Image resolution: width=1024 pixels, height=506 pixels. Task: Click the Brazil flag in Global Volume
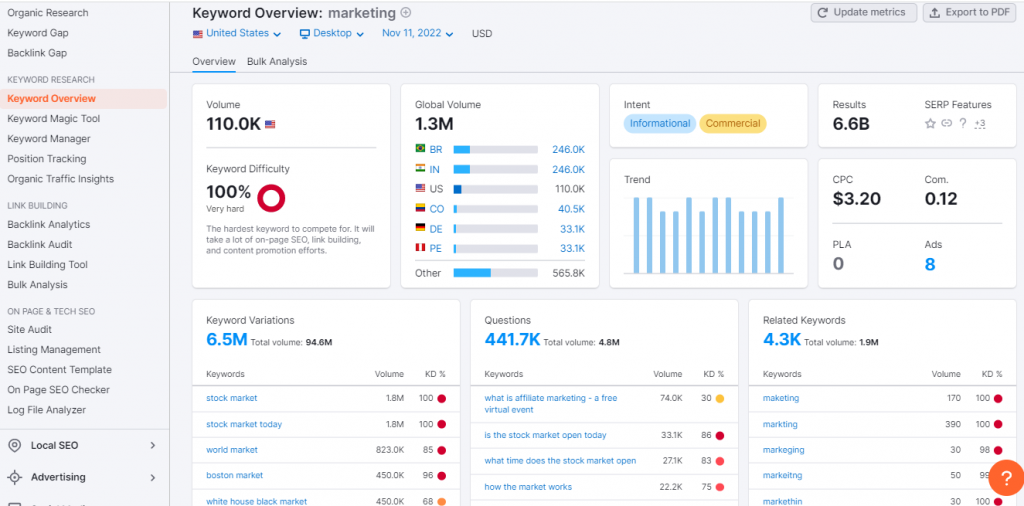(x=421, y=149)
